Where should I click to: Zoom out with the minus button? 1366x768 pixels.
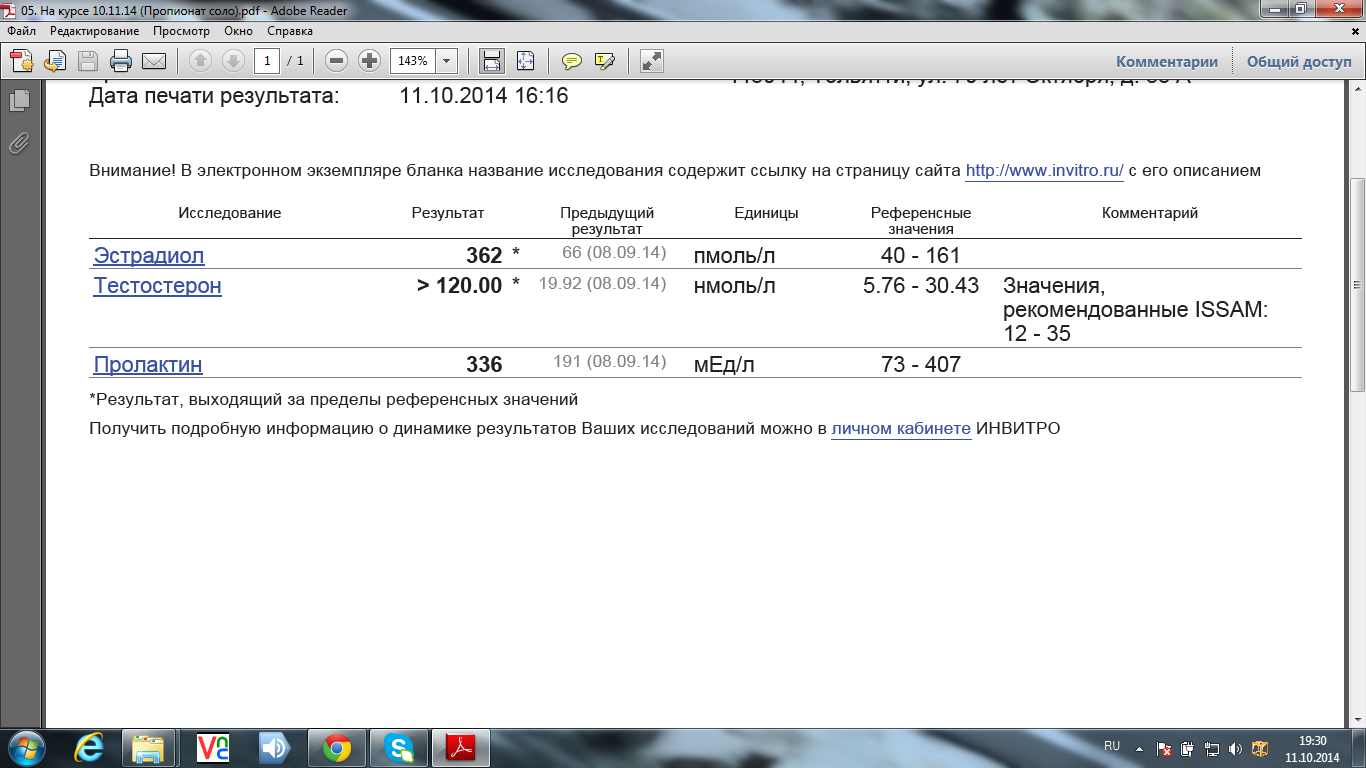337,61
